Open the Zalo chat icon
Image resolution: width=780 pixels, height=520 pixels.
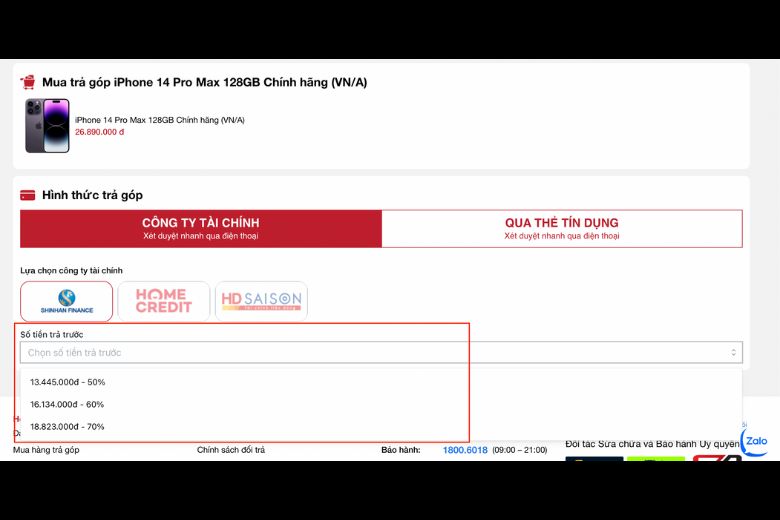(x=756, y=441)
